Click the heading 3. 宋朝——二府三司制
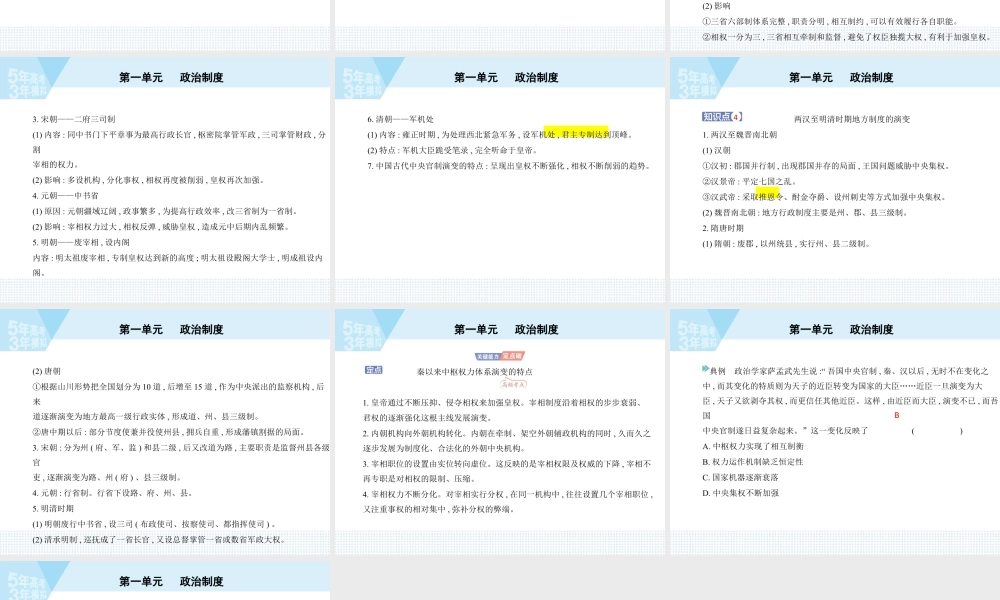 pos(74,119)
